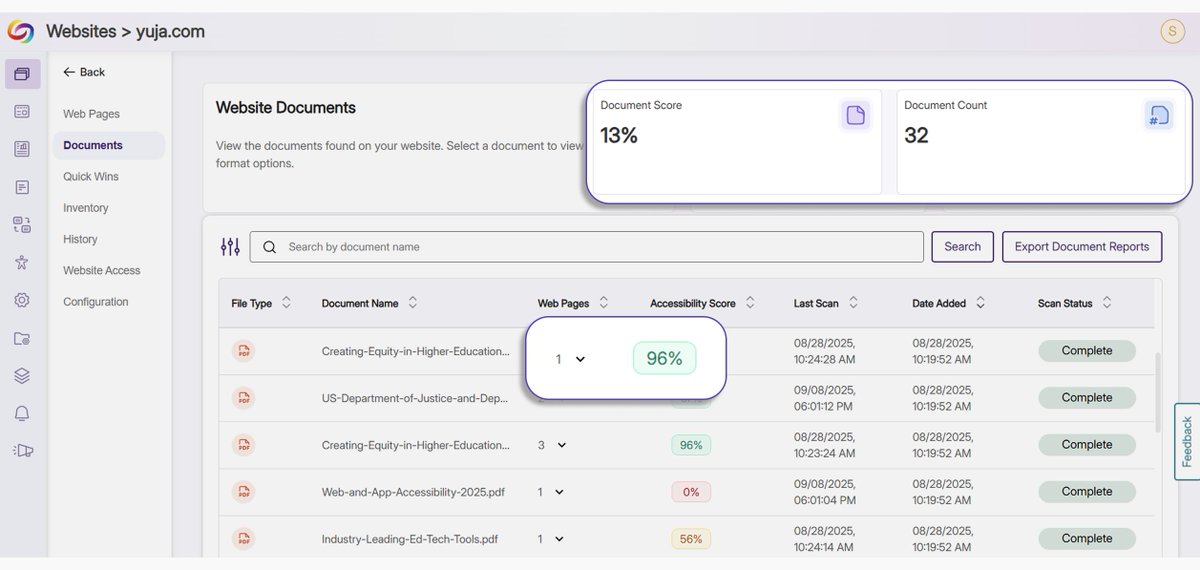Click the Websites > yuja.com breadcrumb title
This screenshot has width=1200, height=570.
tap(125, 32)
